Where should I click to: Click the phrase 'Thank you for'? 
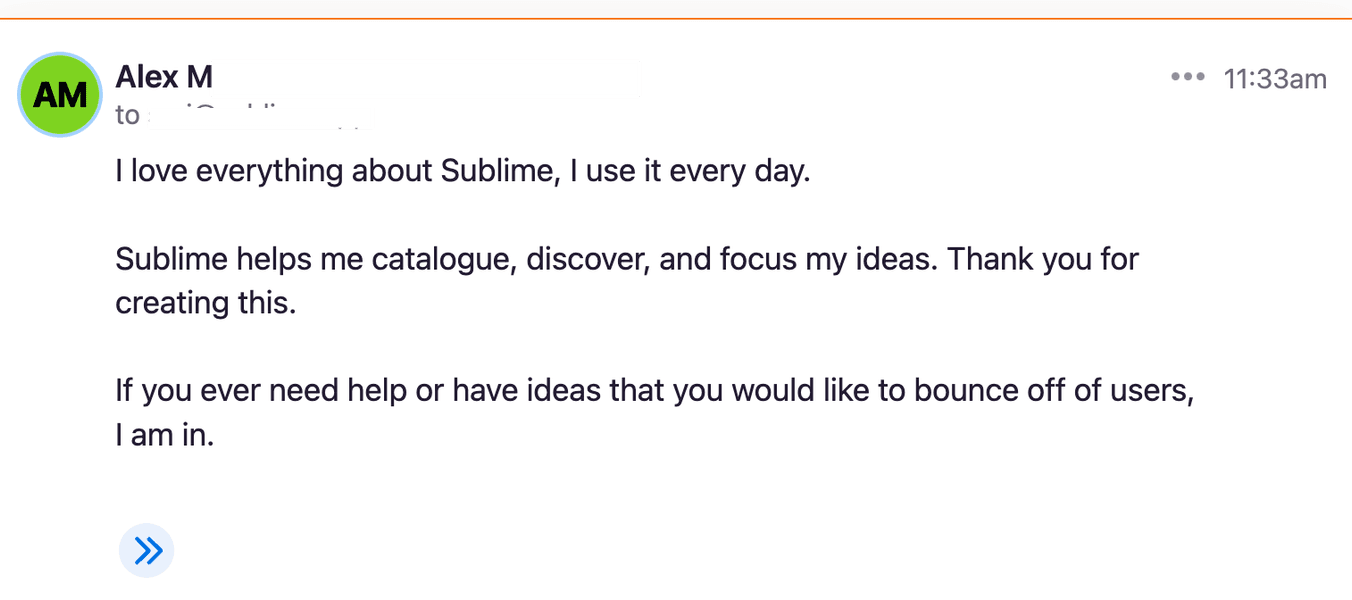[x=1043, y=260]
